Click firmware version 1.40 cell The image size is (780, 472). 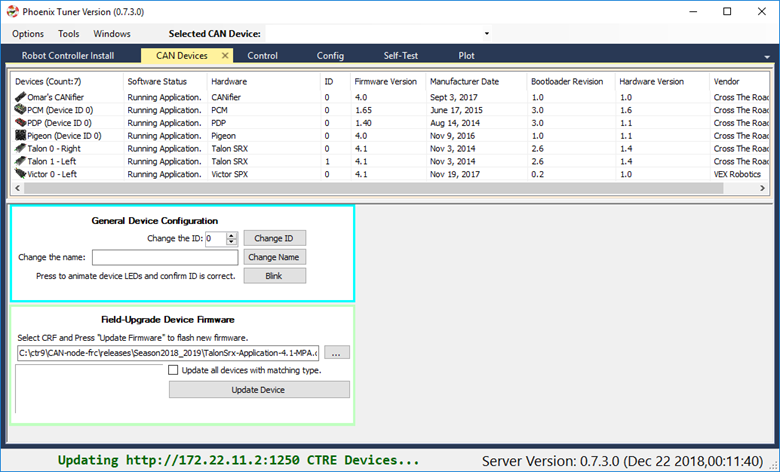tap(363, 123)
